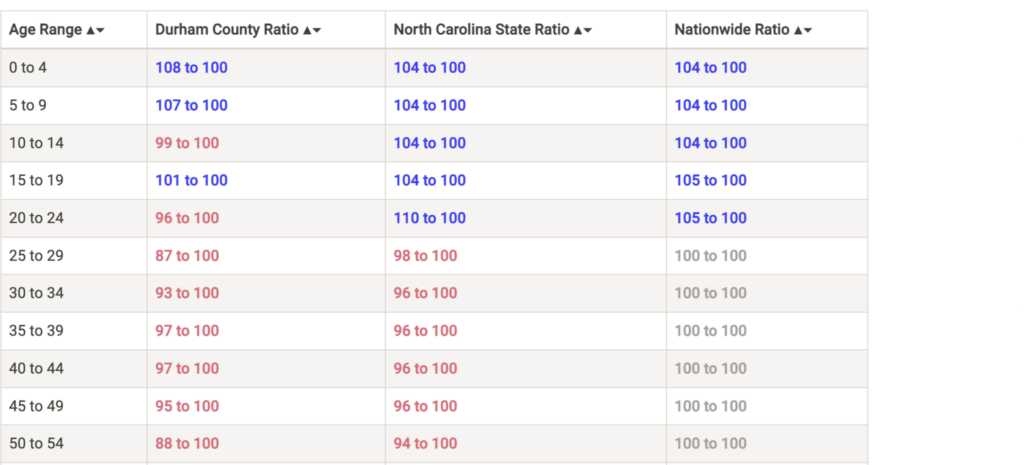1024x465 pixels.
Task: Select the 10 to 14 age range cell
Action: point(36,143)
